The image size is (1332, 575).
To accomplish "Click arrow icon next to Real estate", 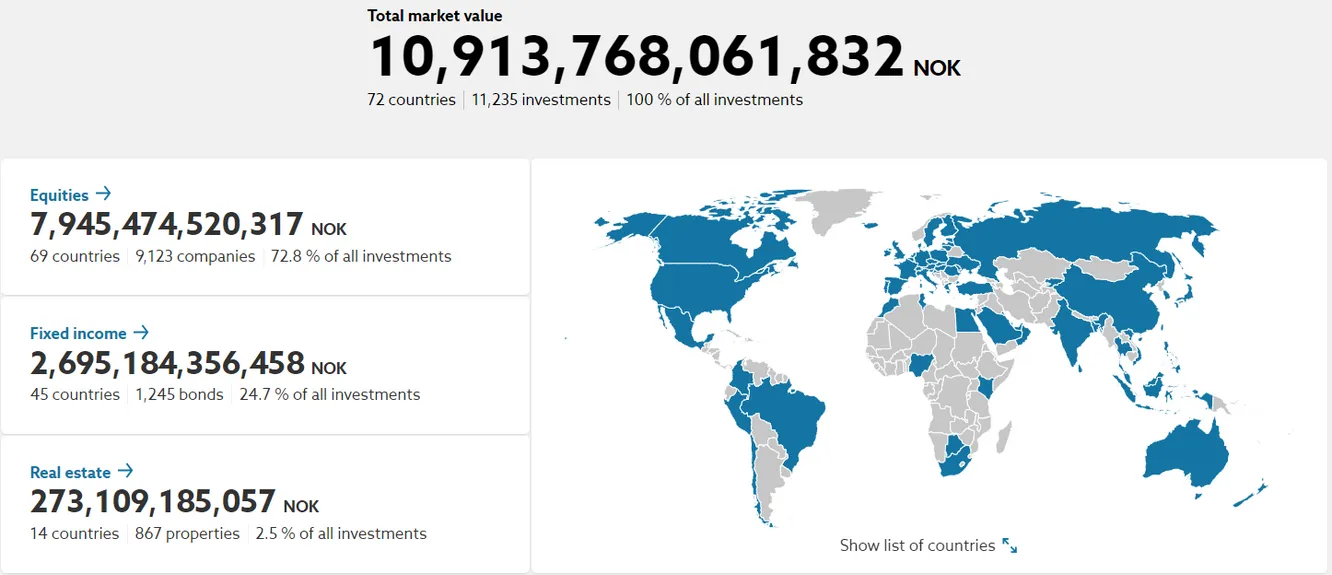I will click(x=125, y=471).
